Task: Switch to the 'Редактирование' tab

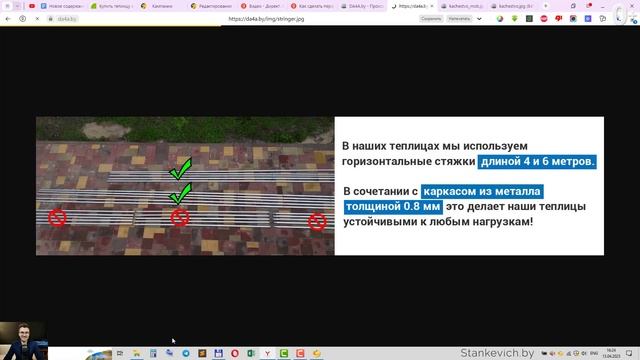Action: point(211,6)
